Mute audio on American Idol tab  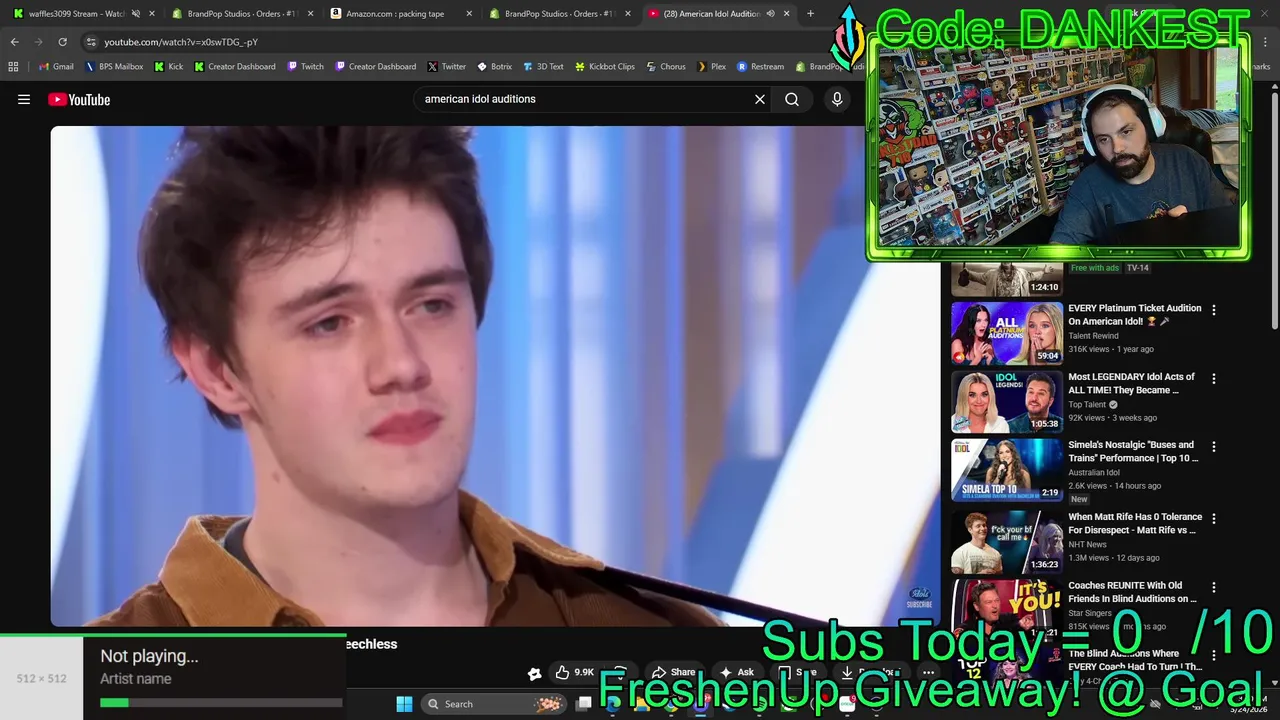(x=770, y=14)
